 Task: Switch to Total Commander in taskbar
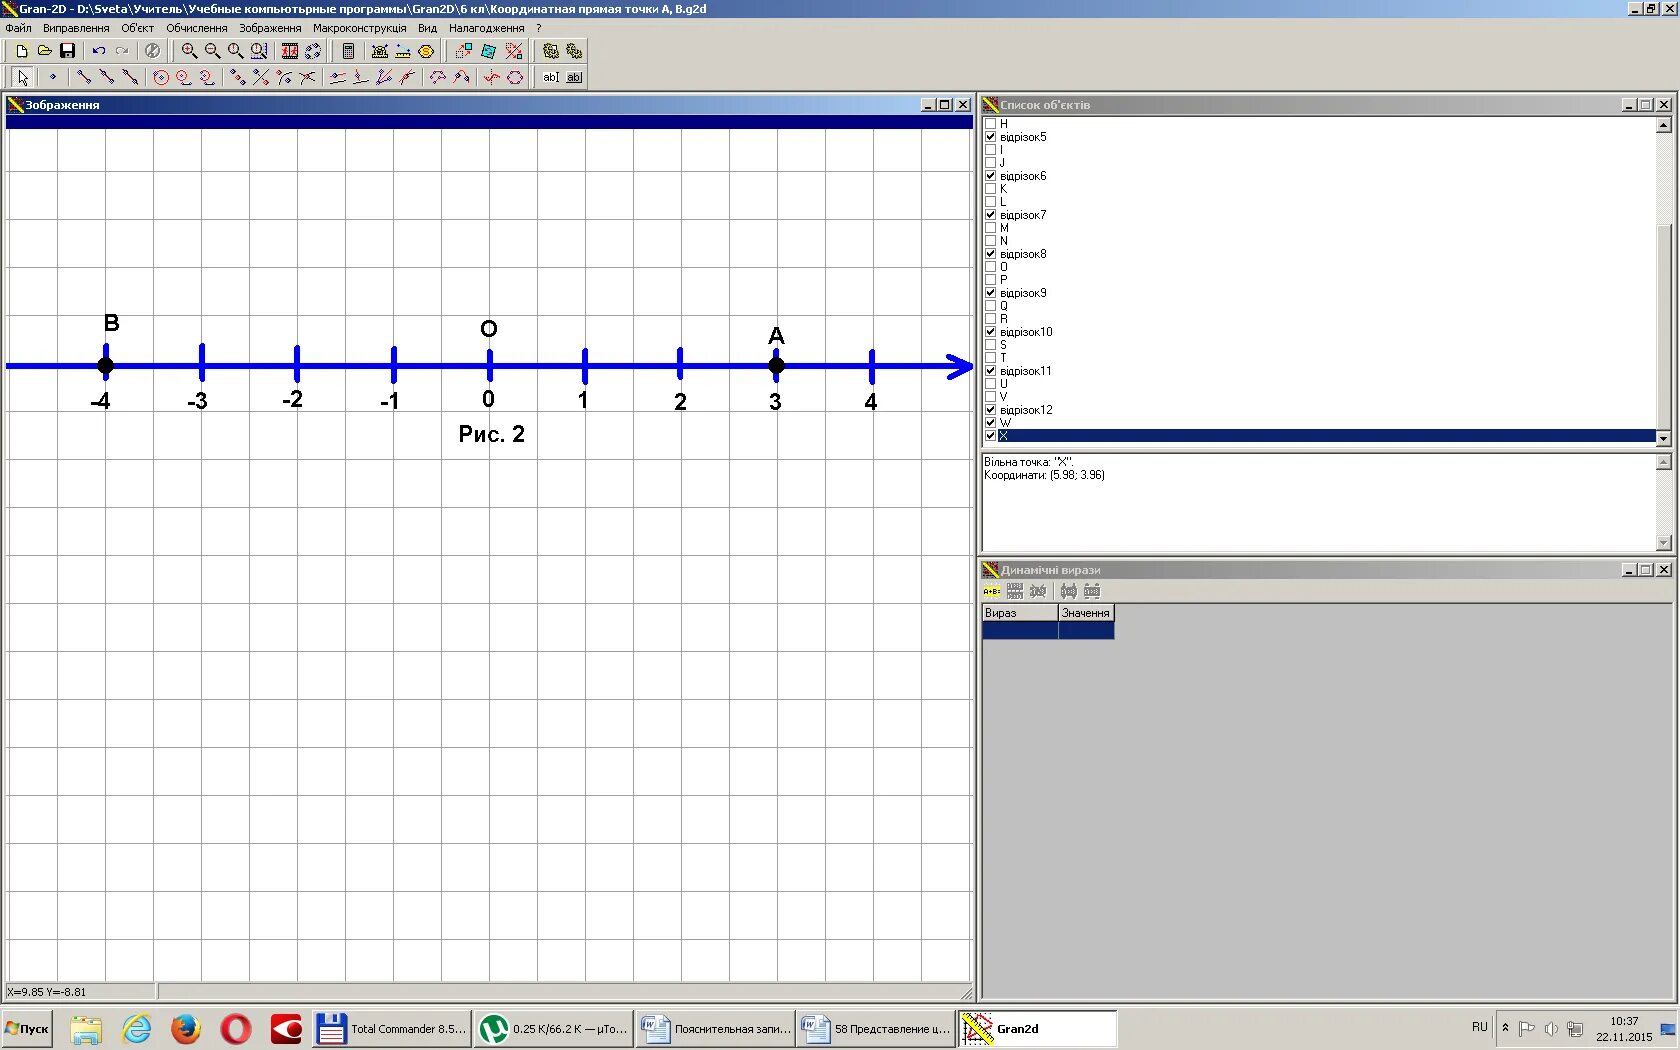click(x=392, y=1029)
